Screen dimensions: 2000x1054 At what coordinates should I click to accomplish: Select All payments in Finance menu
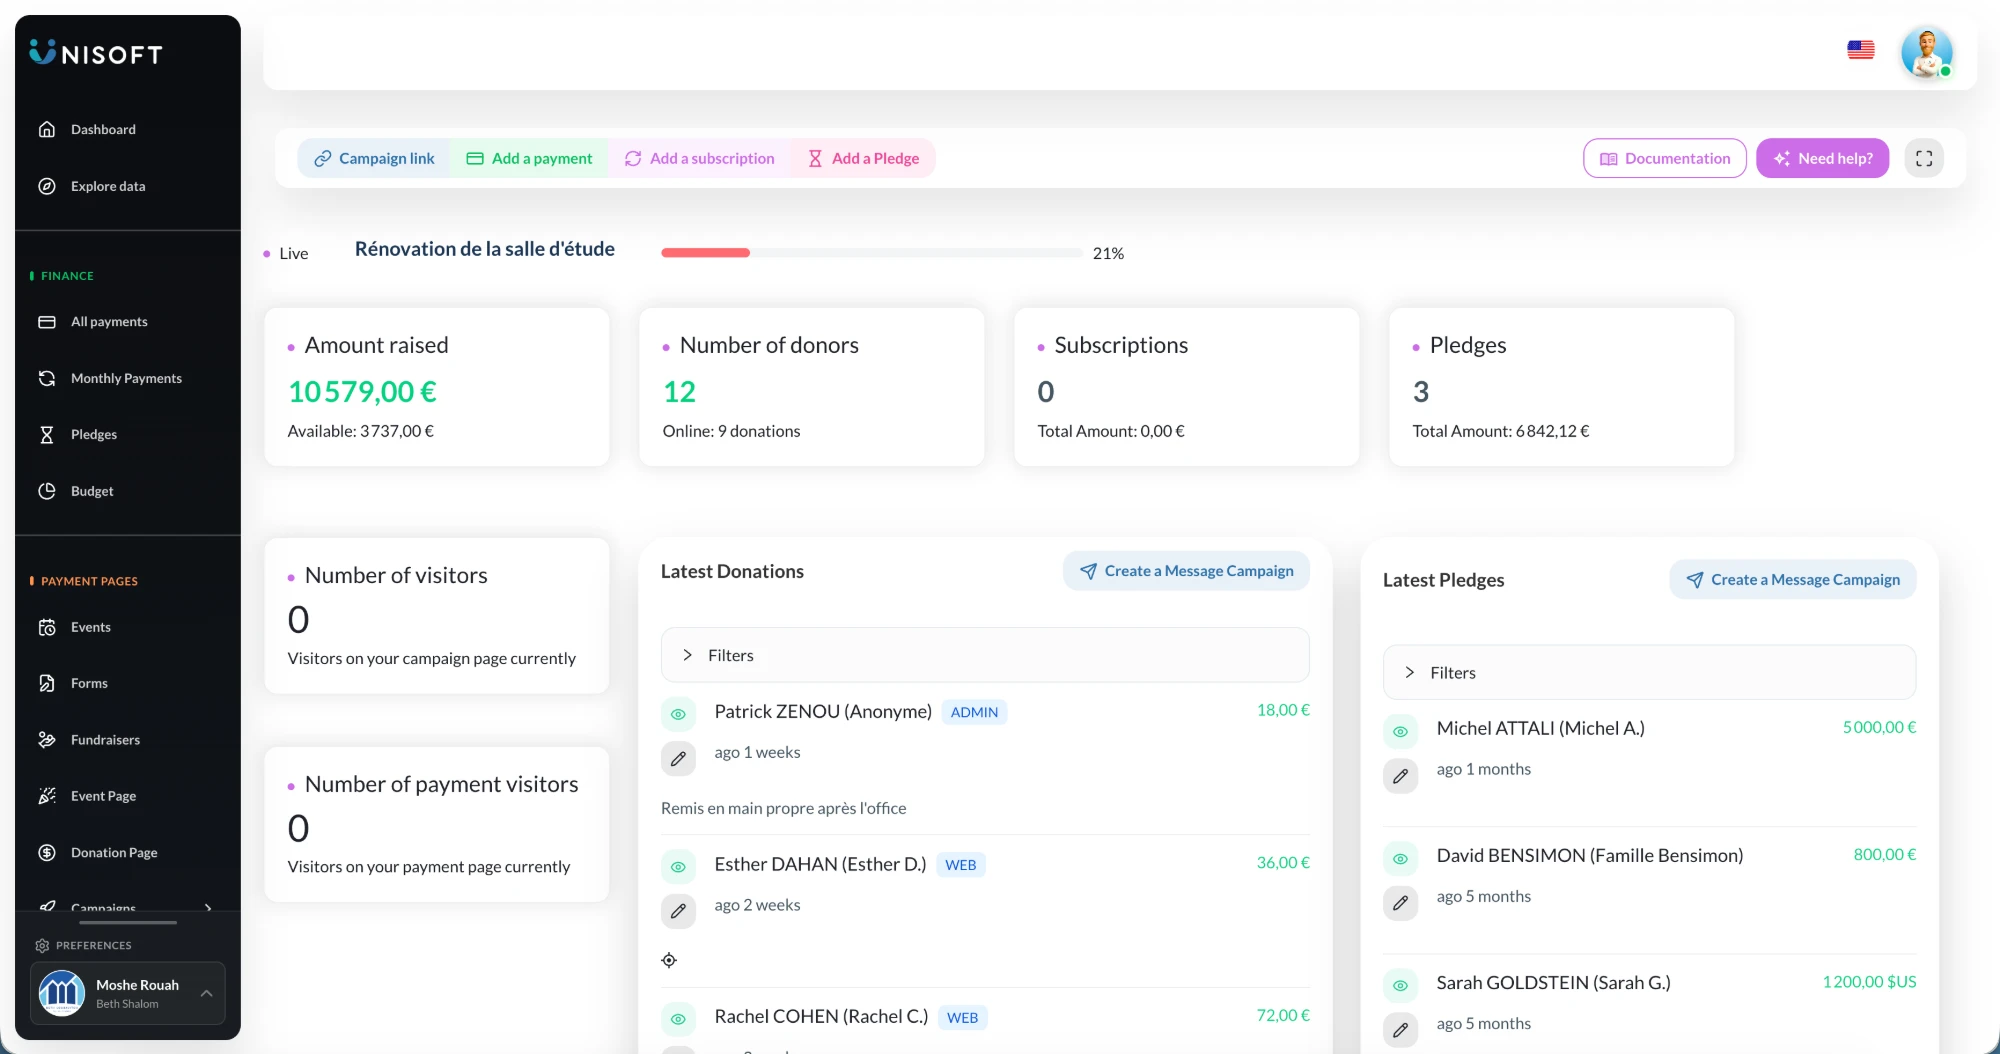[x=109, y=322]
